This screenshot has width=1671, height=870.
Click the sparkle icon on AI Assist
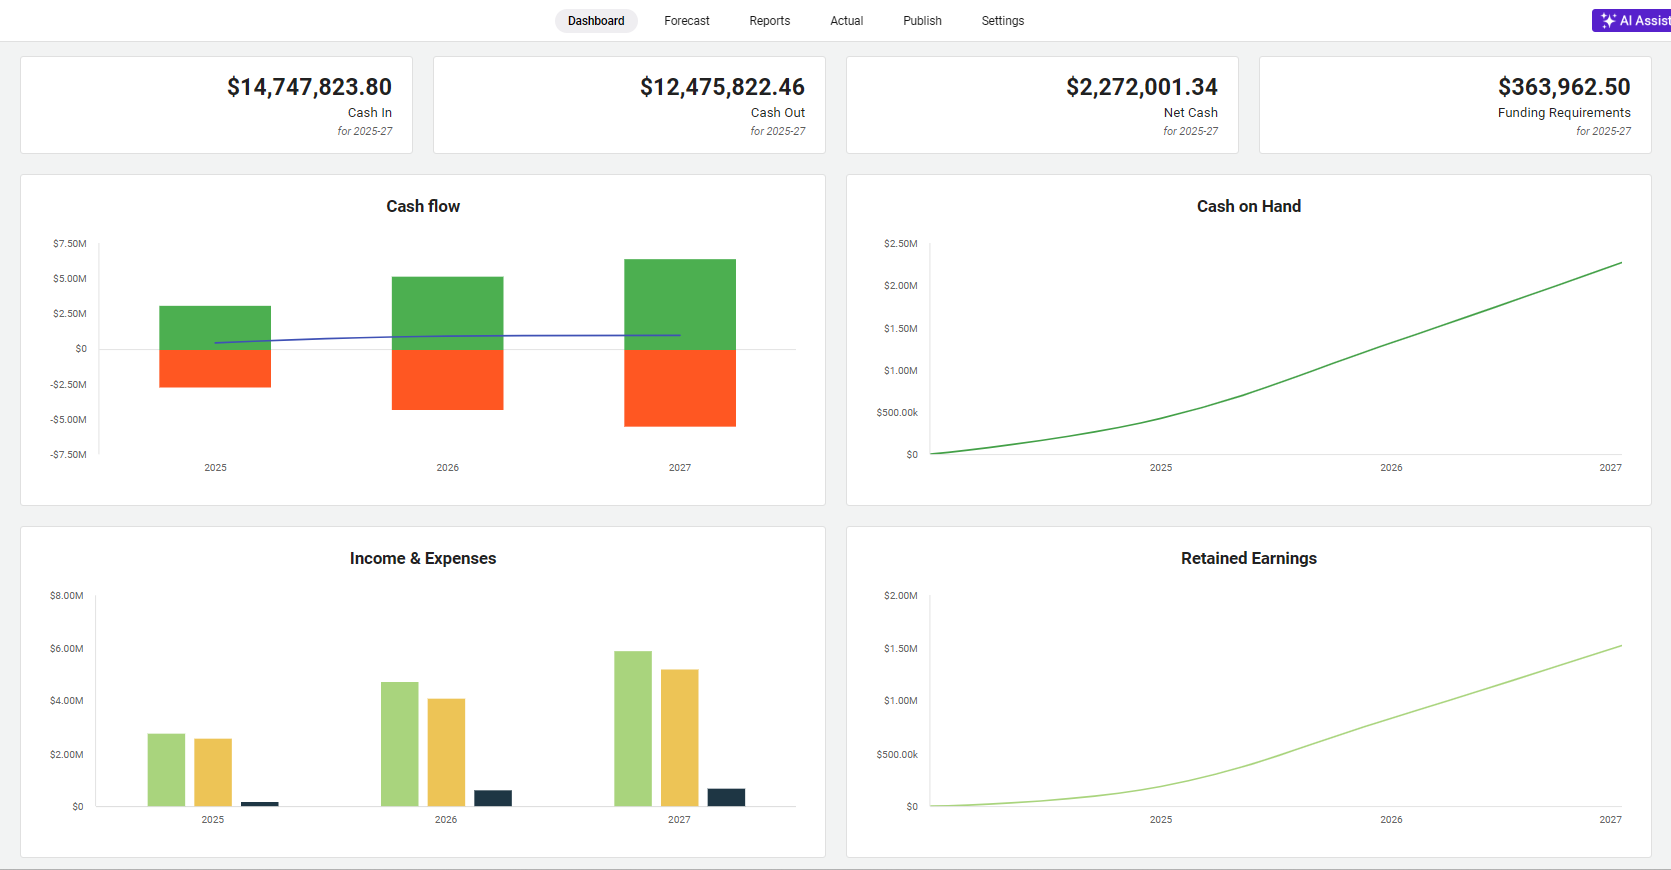click(1608, 21)
